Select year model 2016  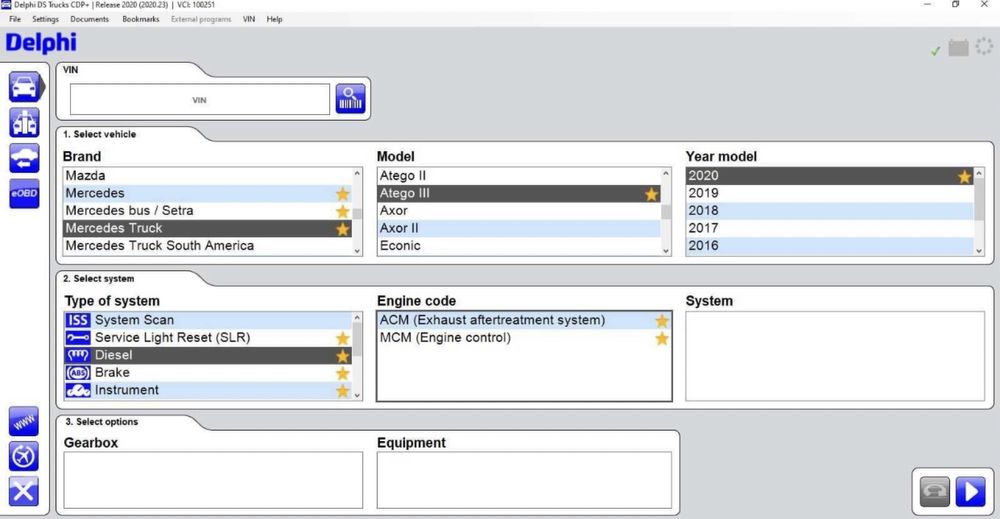[830, 246]
